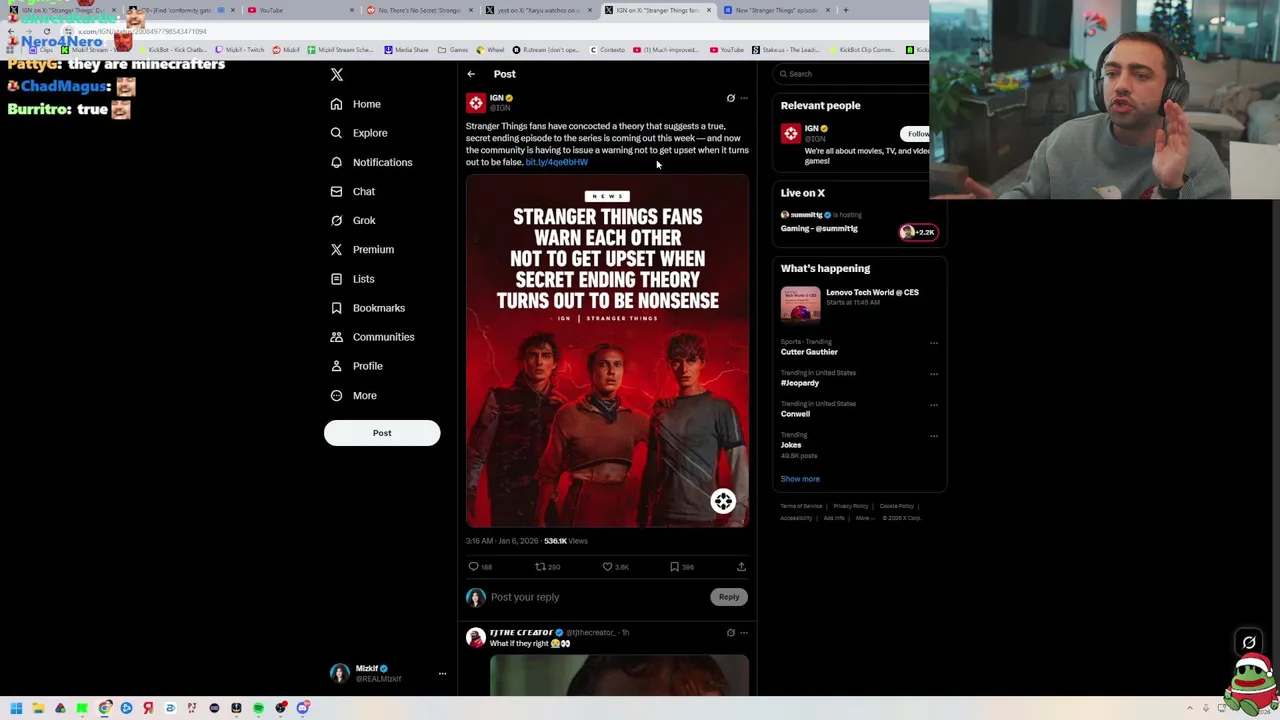Viewport: 1280px width, 720px height.
Task: Click the IGN avatar on the post
Action: click(476, 102)
